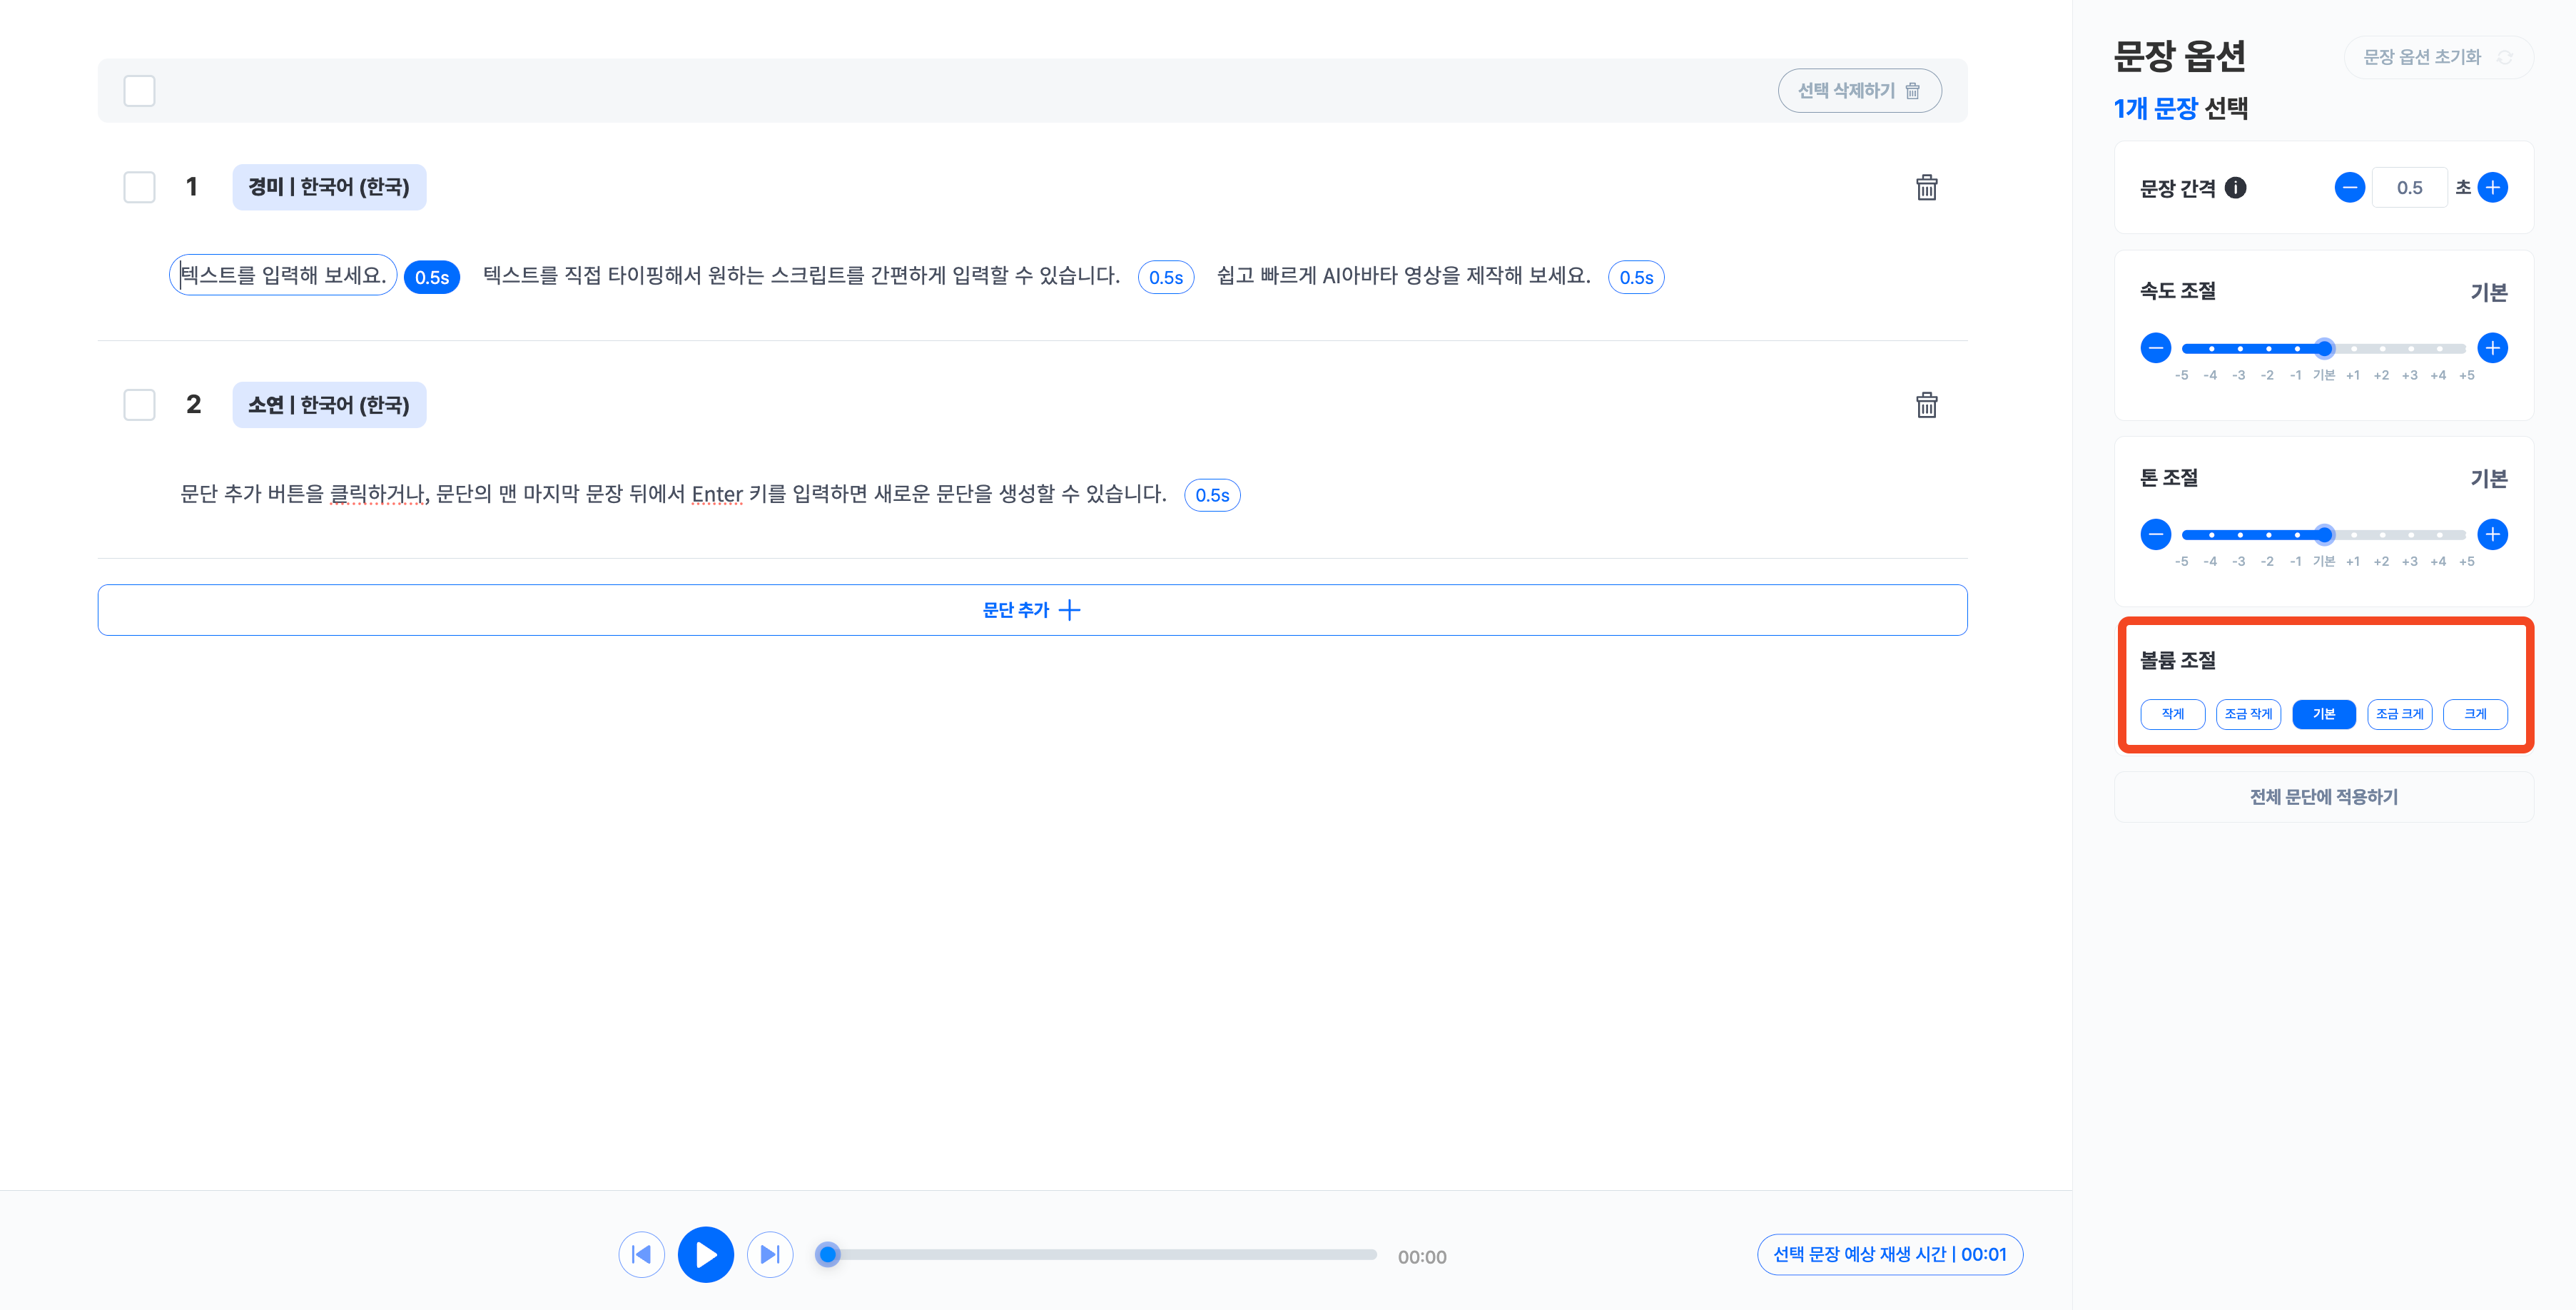This screenshot has height=1310, width=2576.
Task: Check the paragraph 2 checkbox
Action: point(139,405)
